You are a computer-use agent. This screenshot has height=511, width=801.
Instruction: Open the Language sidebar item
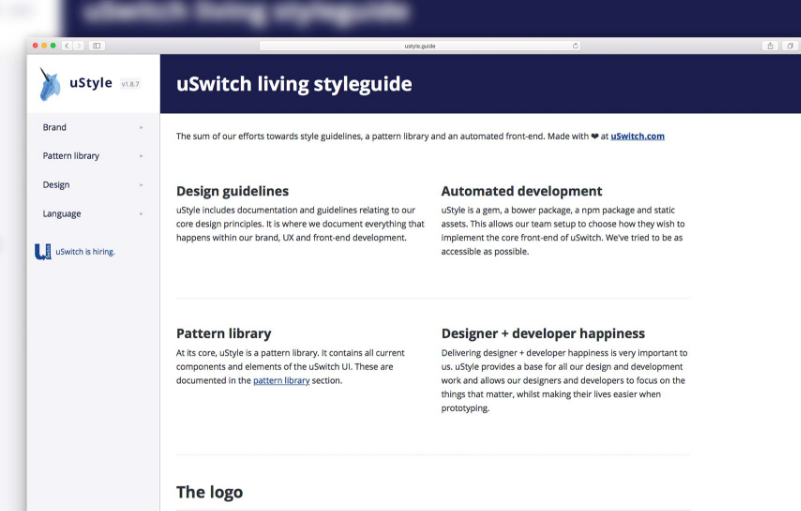[x=62, y=214]
